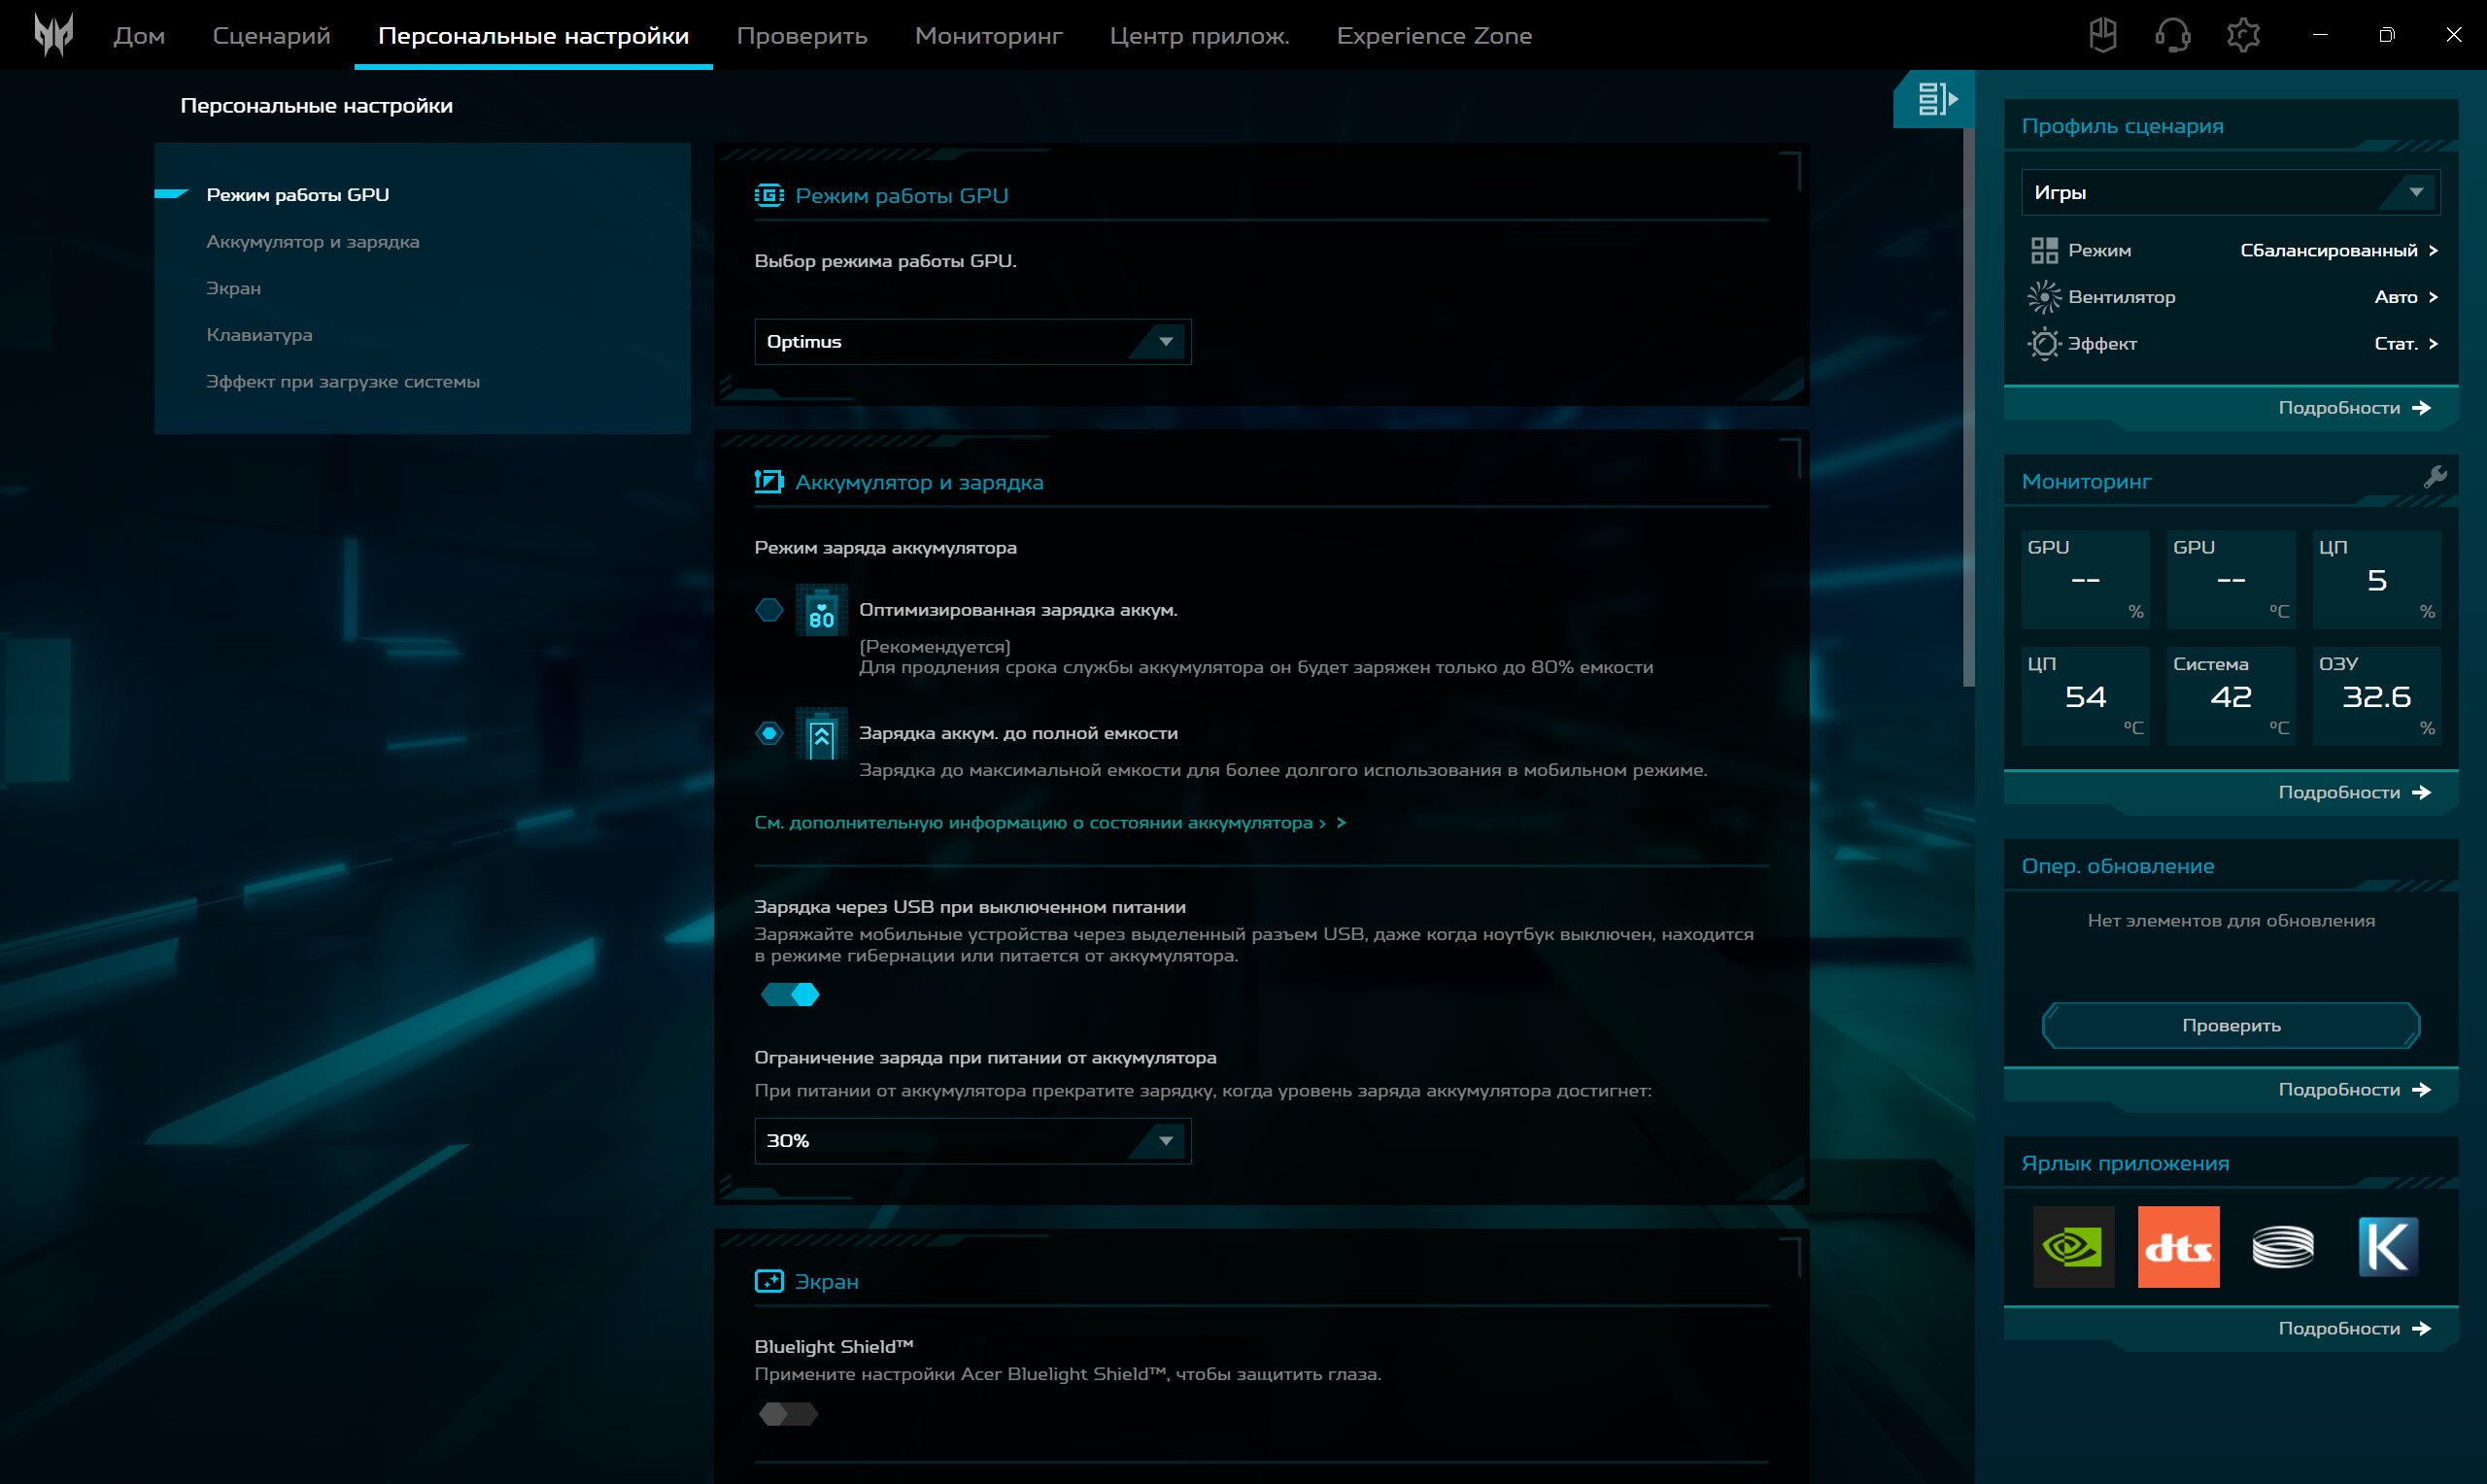Click the ОЗУ usage 32.6 tile
This screenshot has width=2487, height=1484.
tap(2376, 696)
